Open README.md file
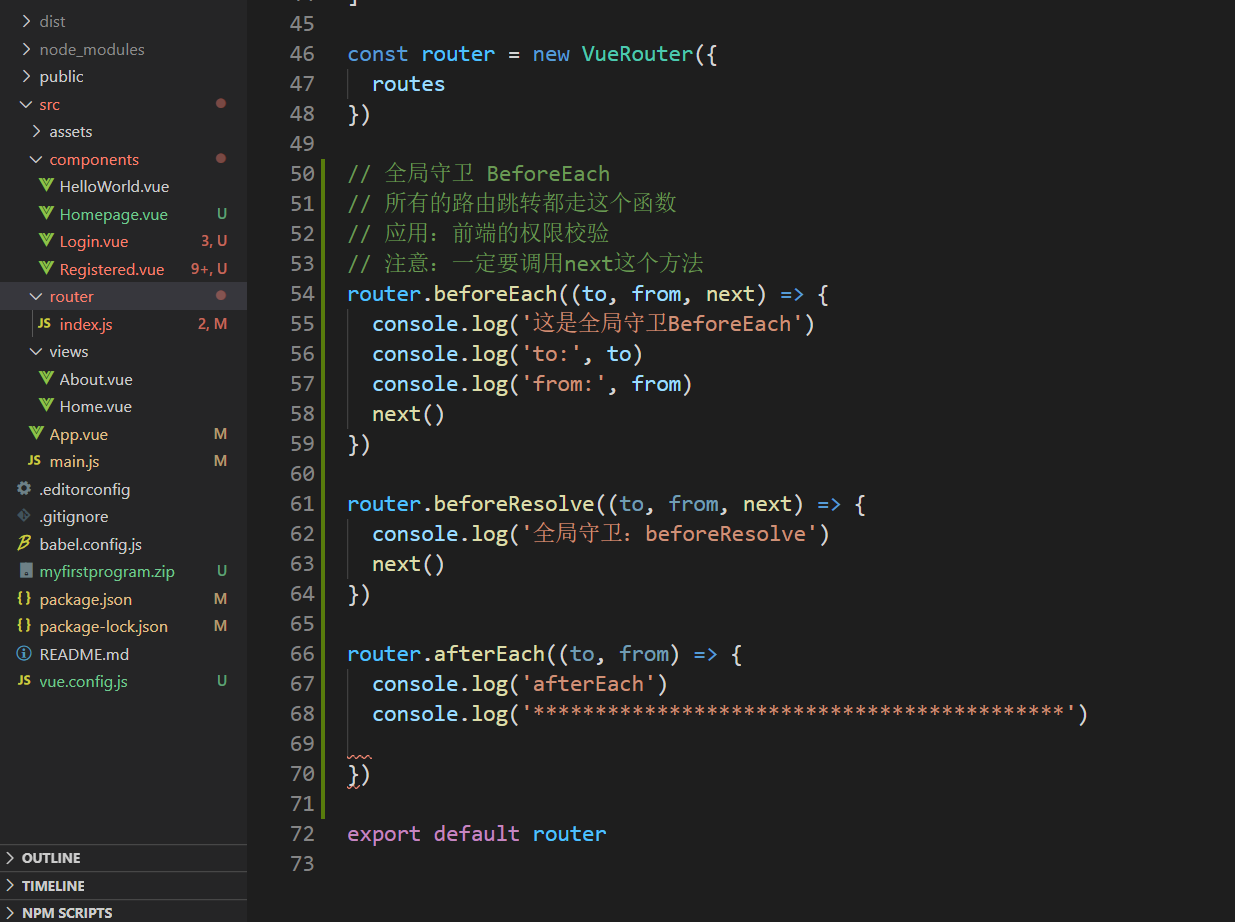The width and height of the screenshot is (1235, 922). [x=84, y=654]
